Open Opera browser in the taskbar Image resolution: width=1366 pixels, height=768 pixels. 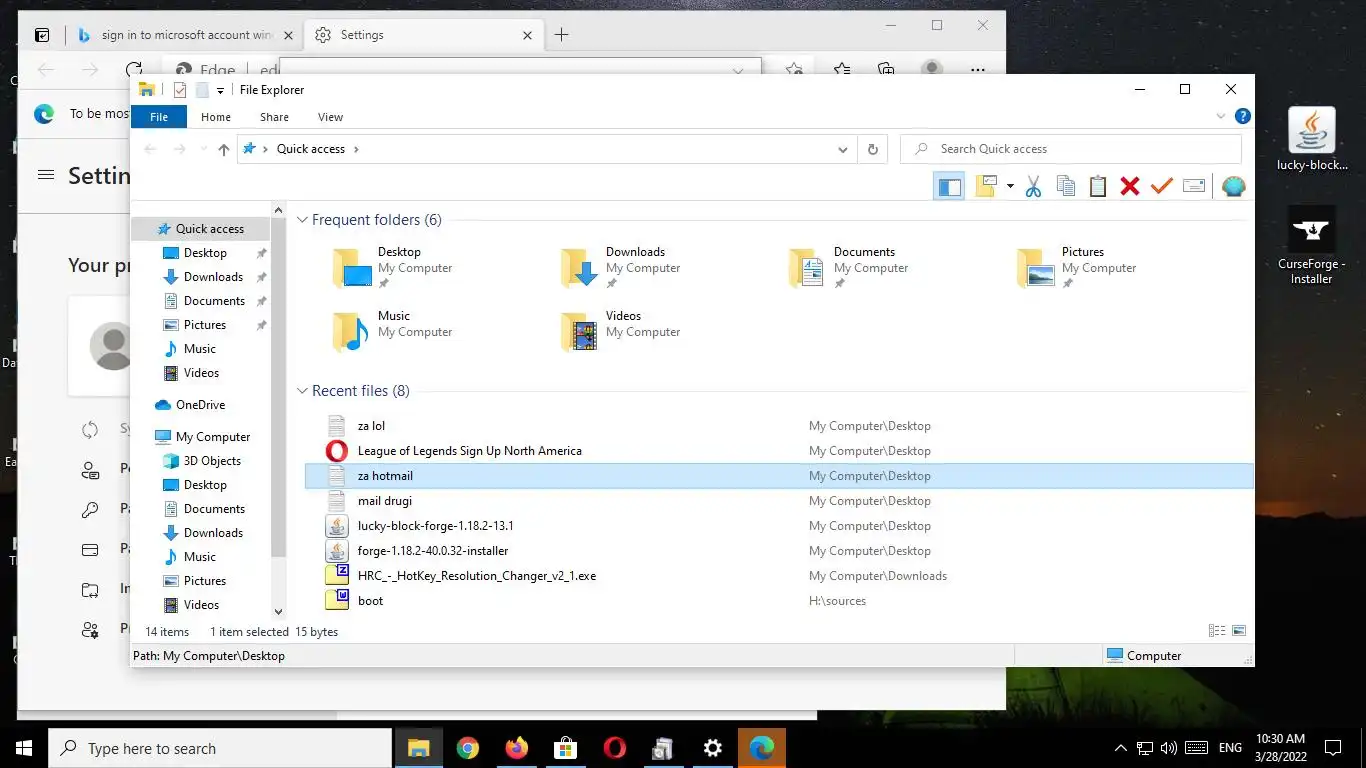pos(614,748)
